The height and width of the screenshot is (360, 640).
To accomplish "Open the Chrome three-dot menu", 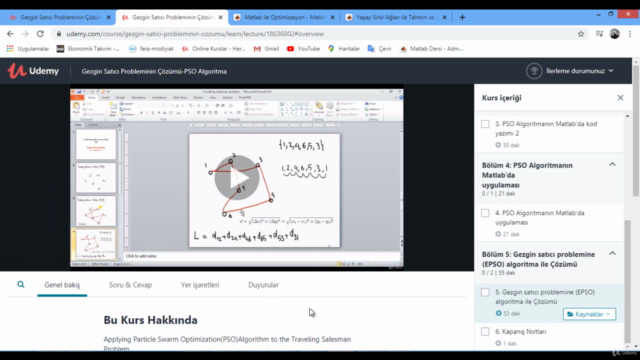I will click(x=630, y=34).
